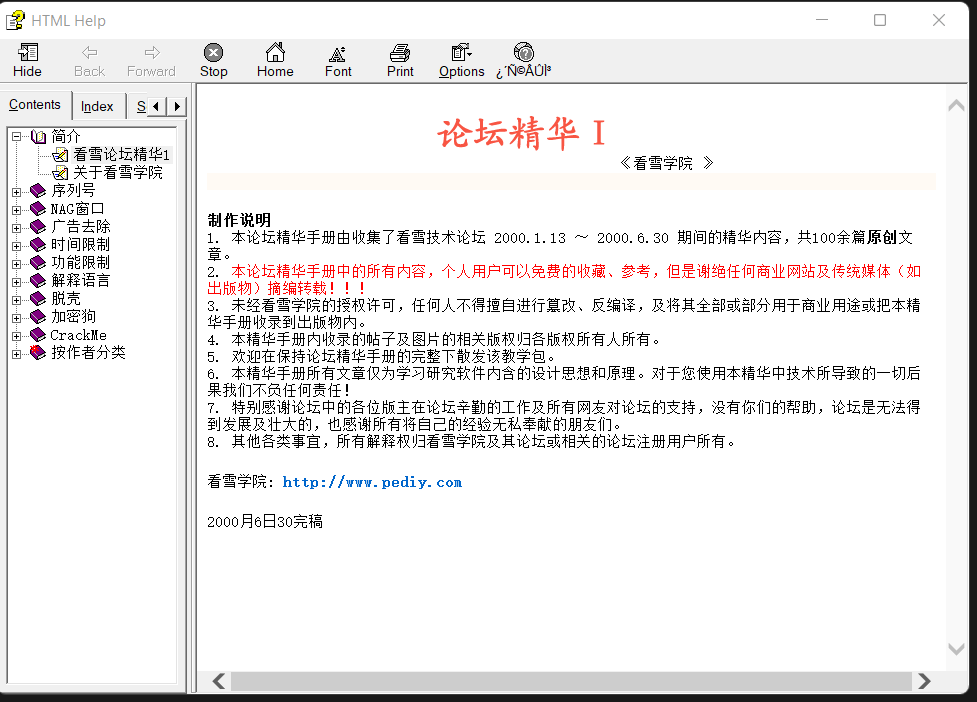
Task: Click the horizontal scrollbar thumb
Action: click(x=571, y=681)
